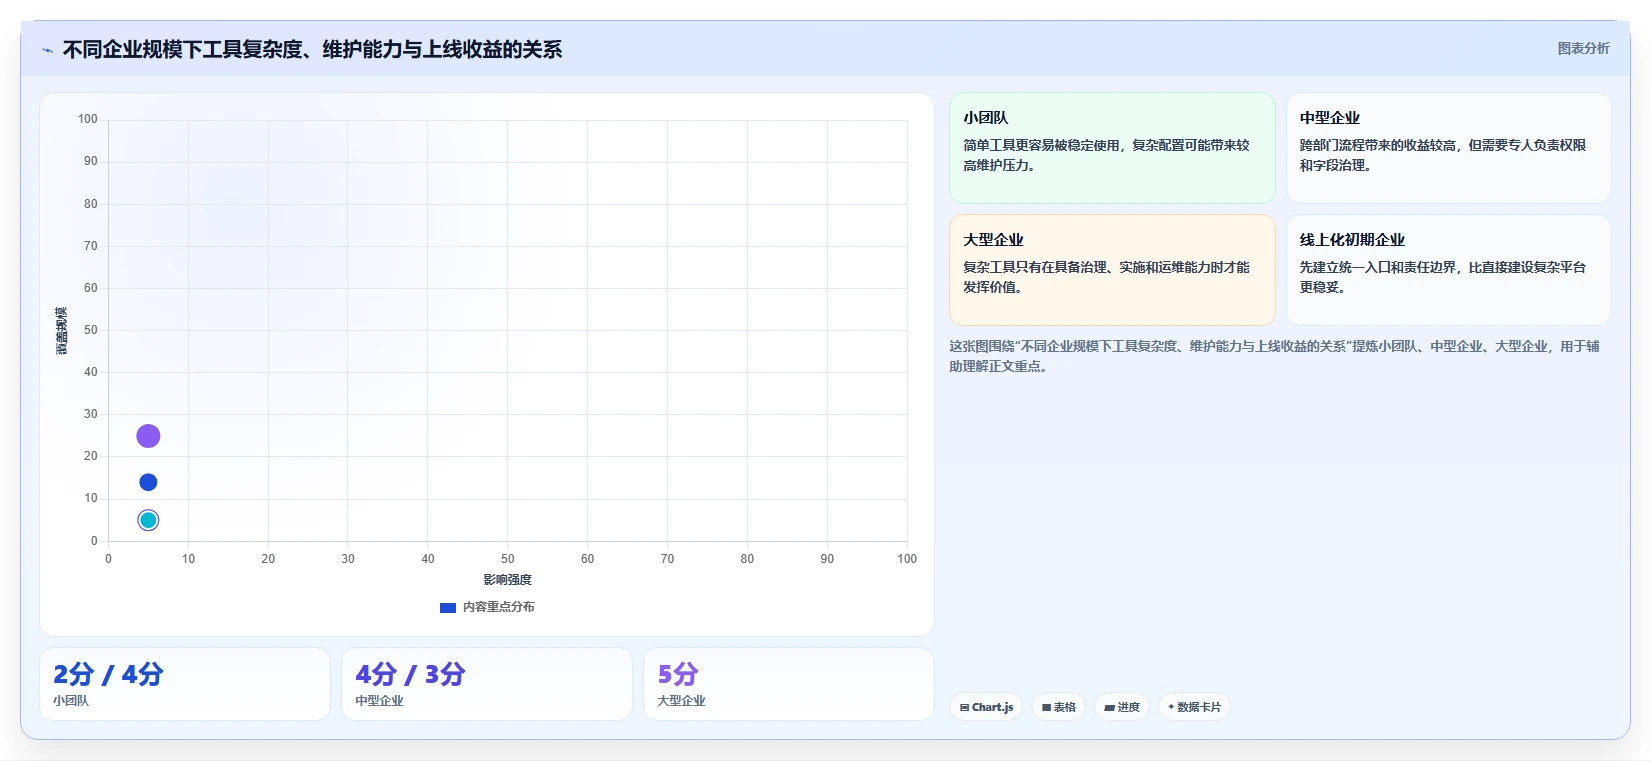Select the Chart.js tag

[x=986, y=707]
